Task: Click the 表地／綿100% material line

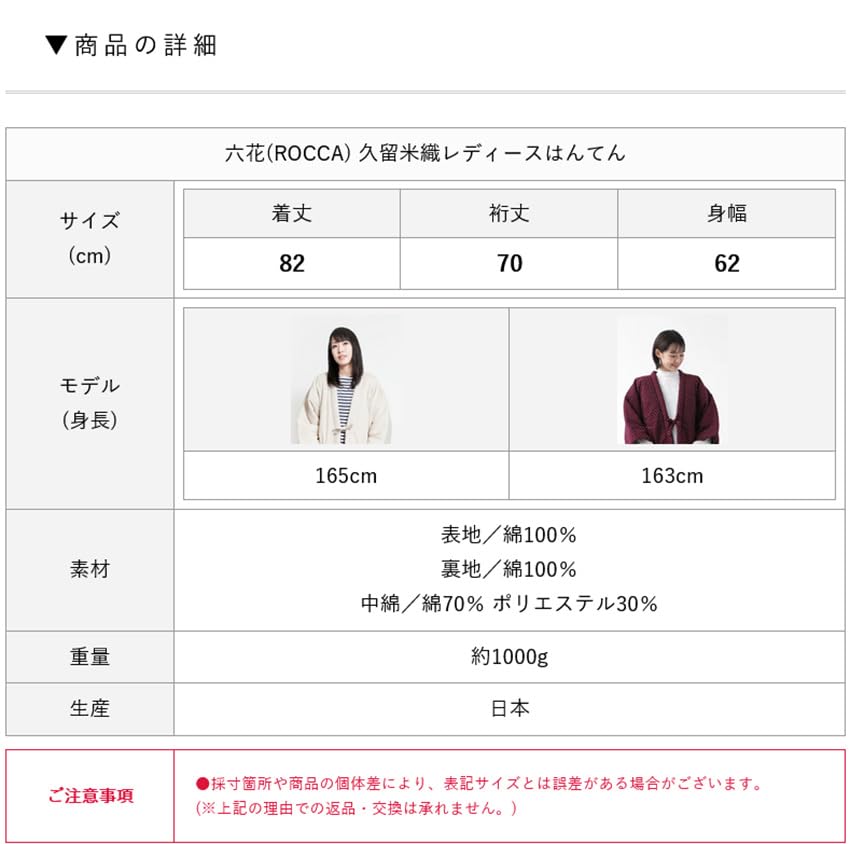Action: [x=509, y=535]
